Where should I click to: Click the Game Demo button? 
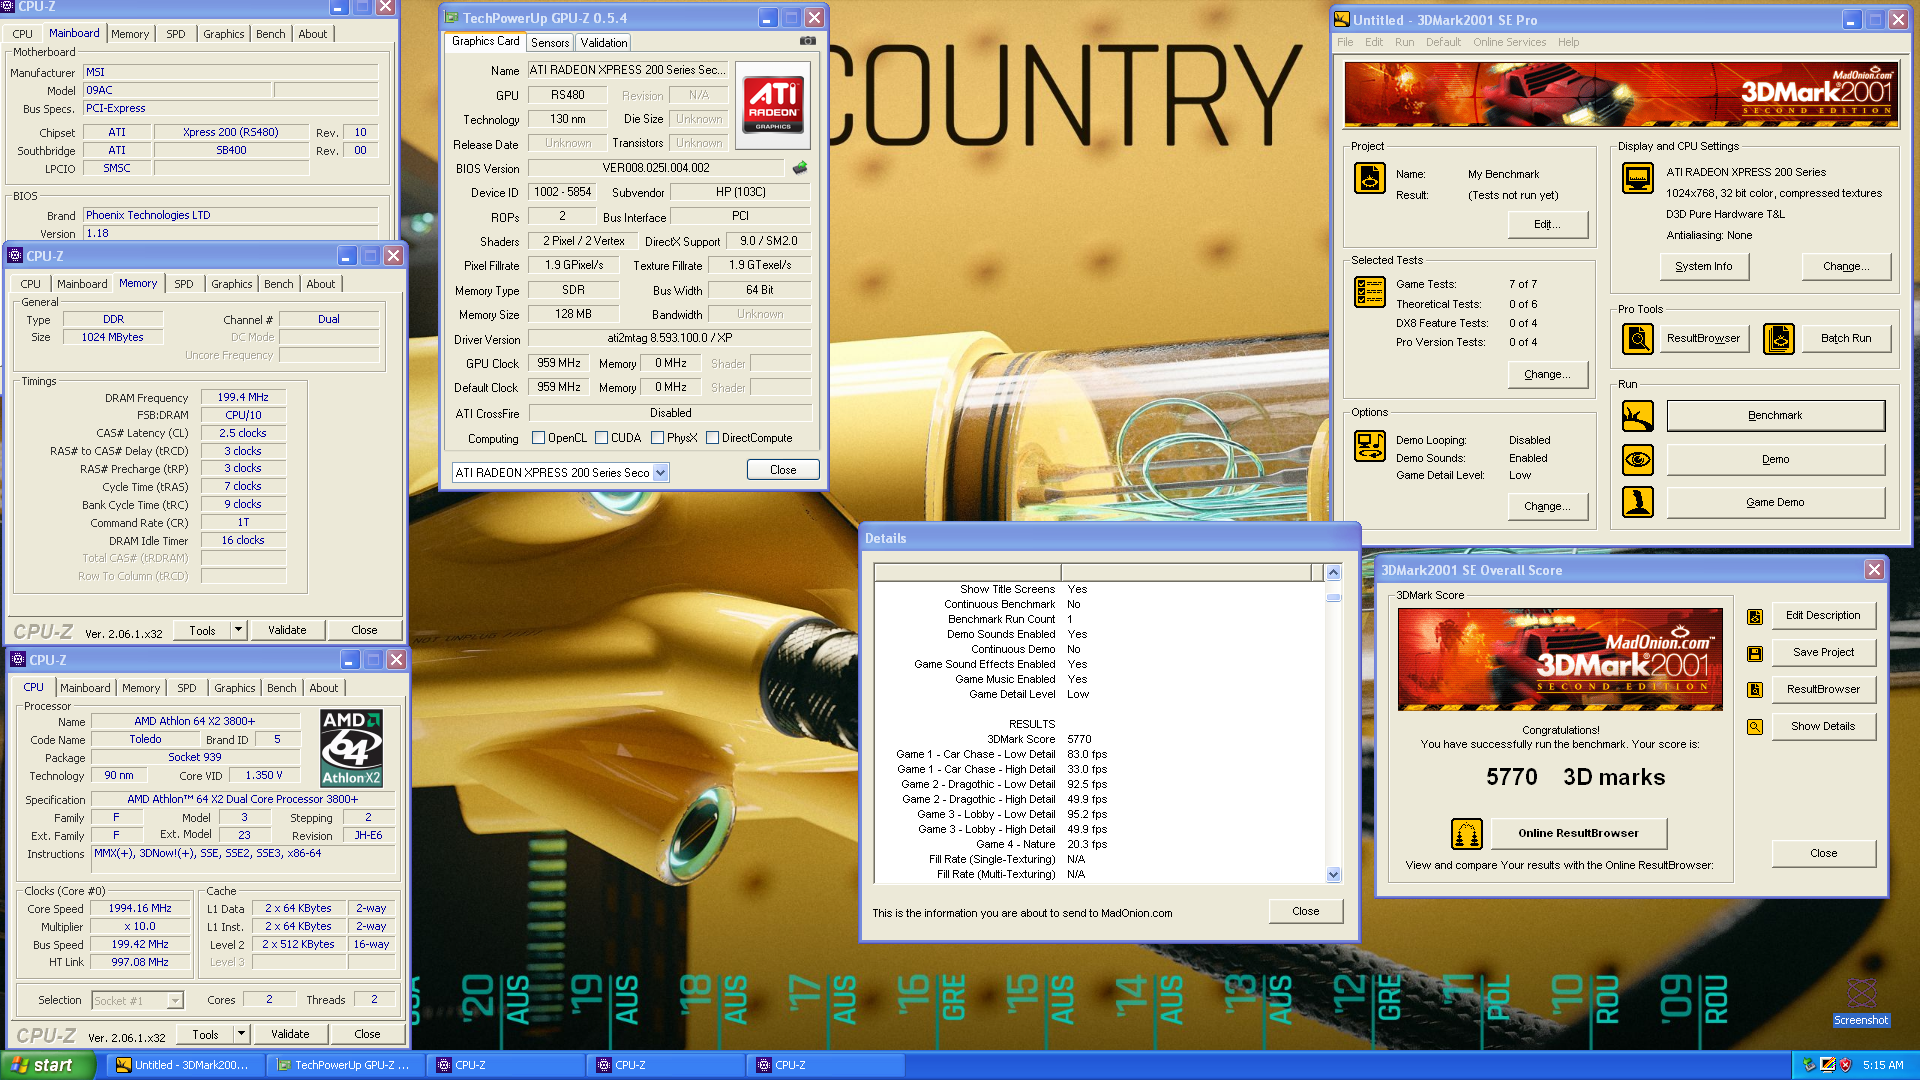pyautogui.click(x=1775, y=502)
